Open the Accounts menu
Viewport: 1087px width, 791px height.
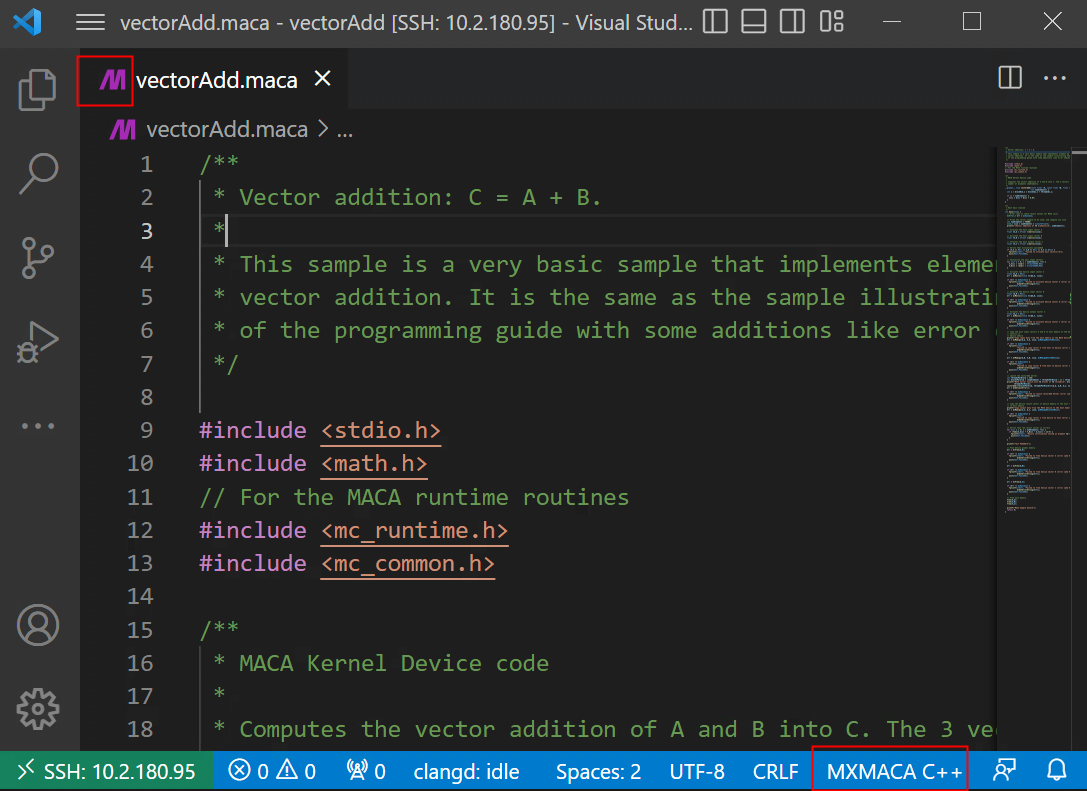pyautogui.click(x=38, y=626)
